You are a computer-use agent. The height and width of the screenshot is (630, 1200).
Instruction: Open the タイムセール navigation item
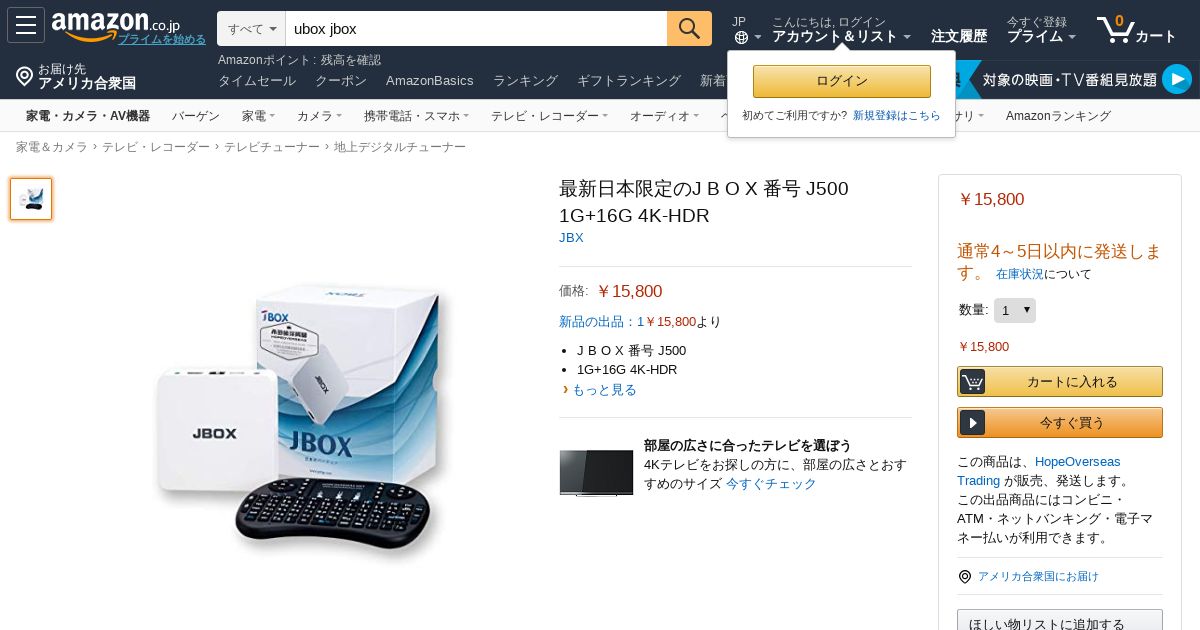(257, 80)
